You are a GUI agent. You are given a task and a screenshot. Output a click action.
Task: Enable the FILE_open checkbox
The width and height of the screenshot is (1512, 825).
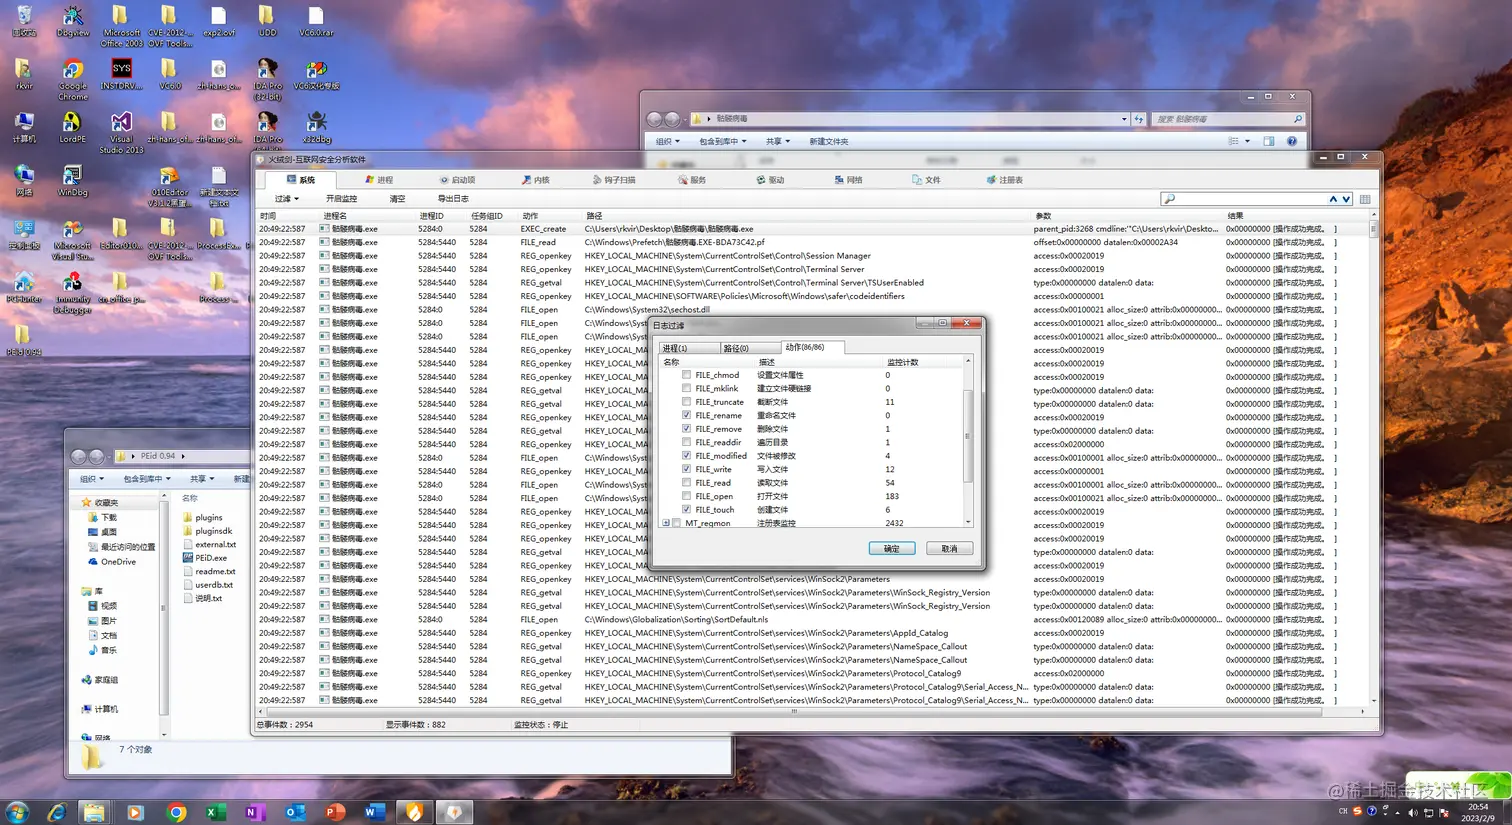tap(686, 496)
